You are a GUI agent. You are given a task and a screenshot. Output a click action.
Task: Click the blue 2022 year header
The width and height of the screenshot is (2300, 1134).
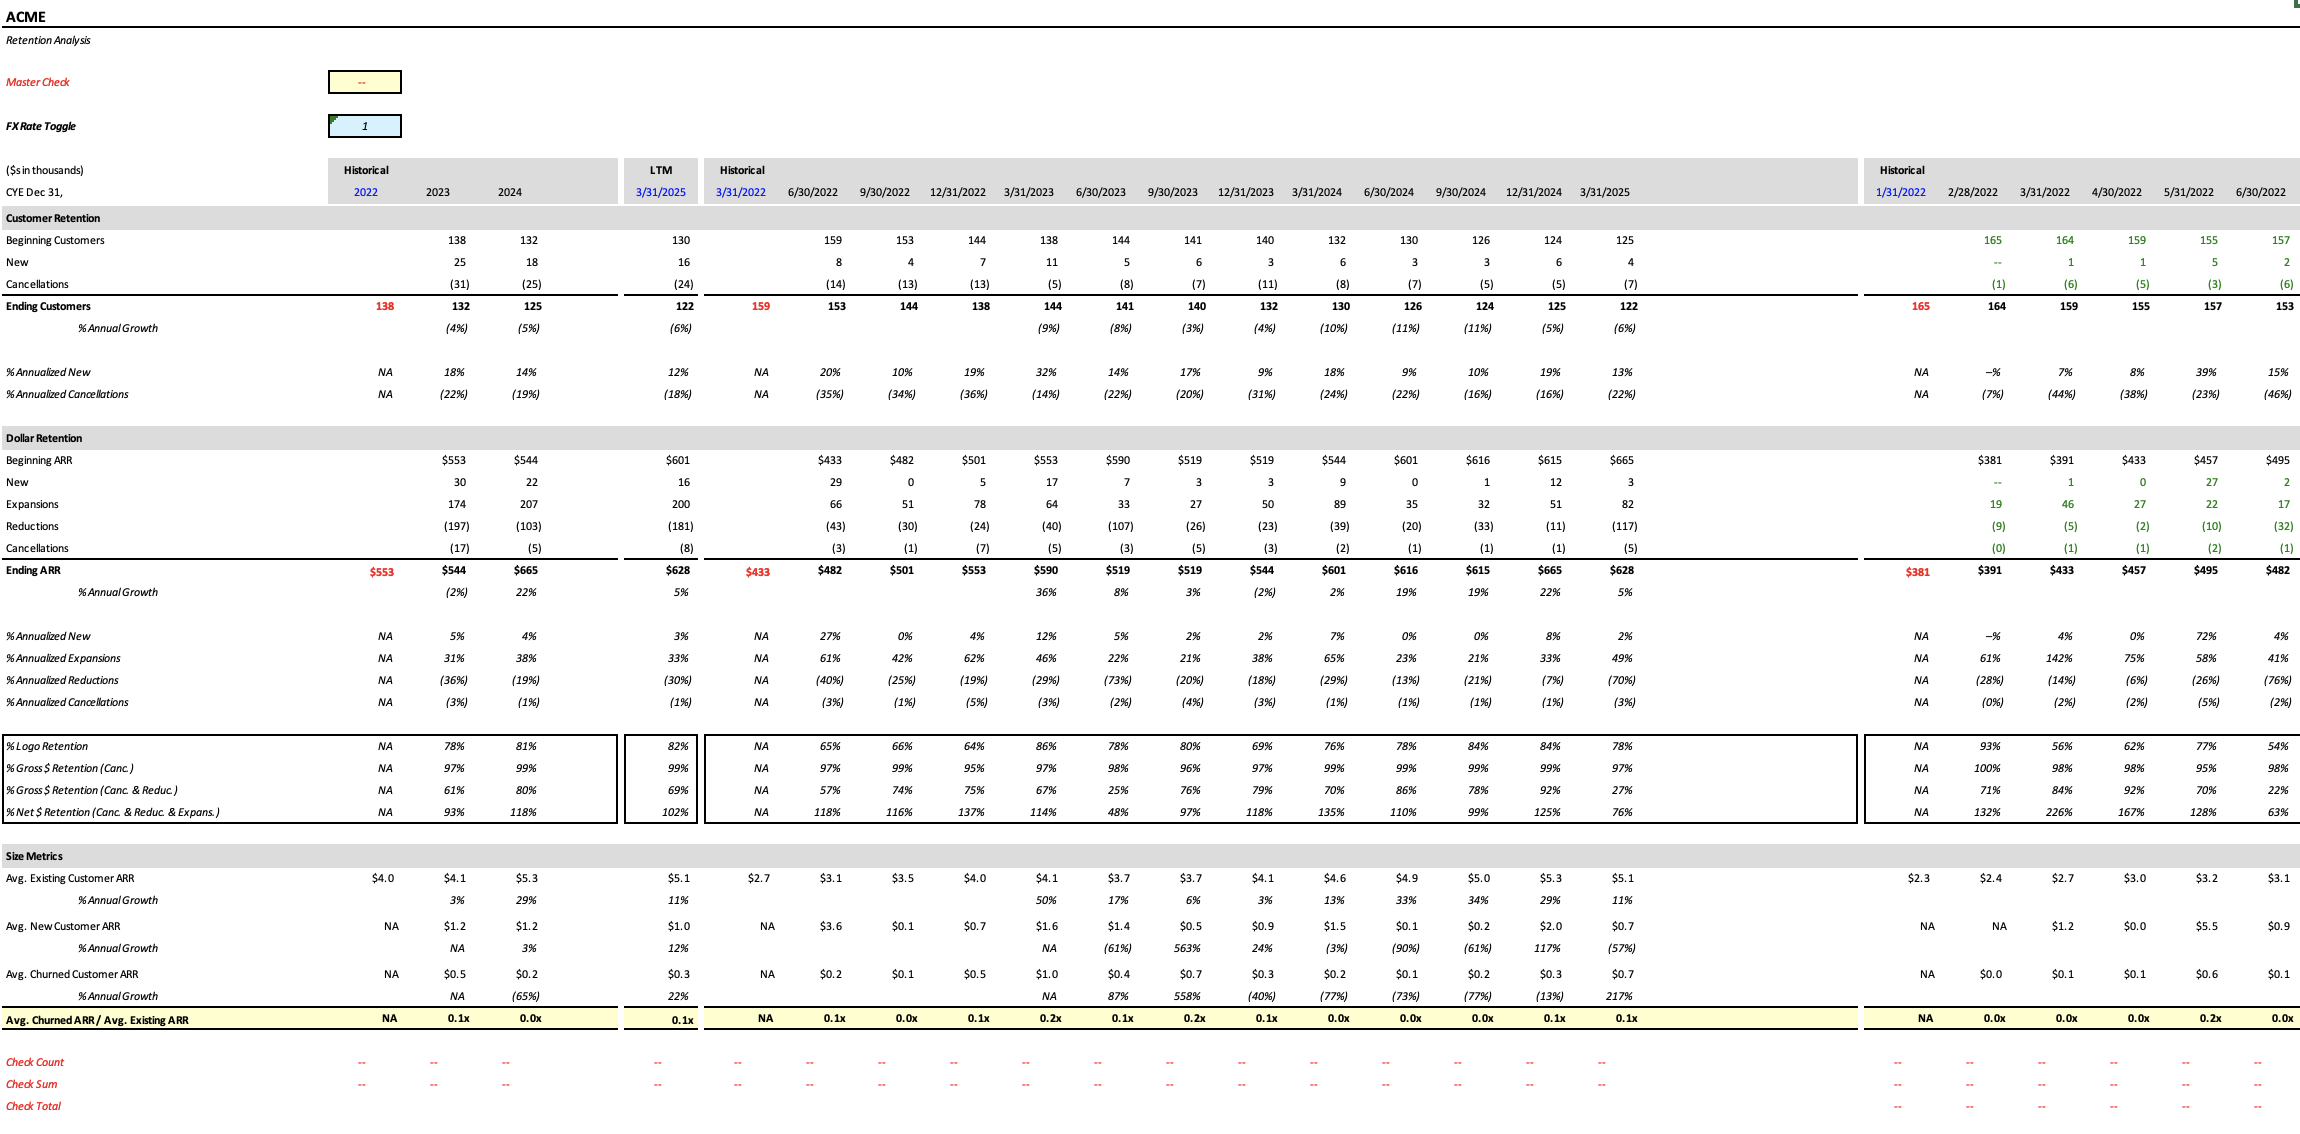(365, 192)
